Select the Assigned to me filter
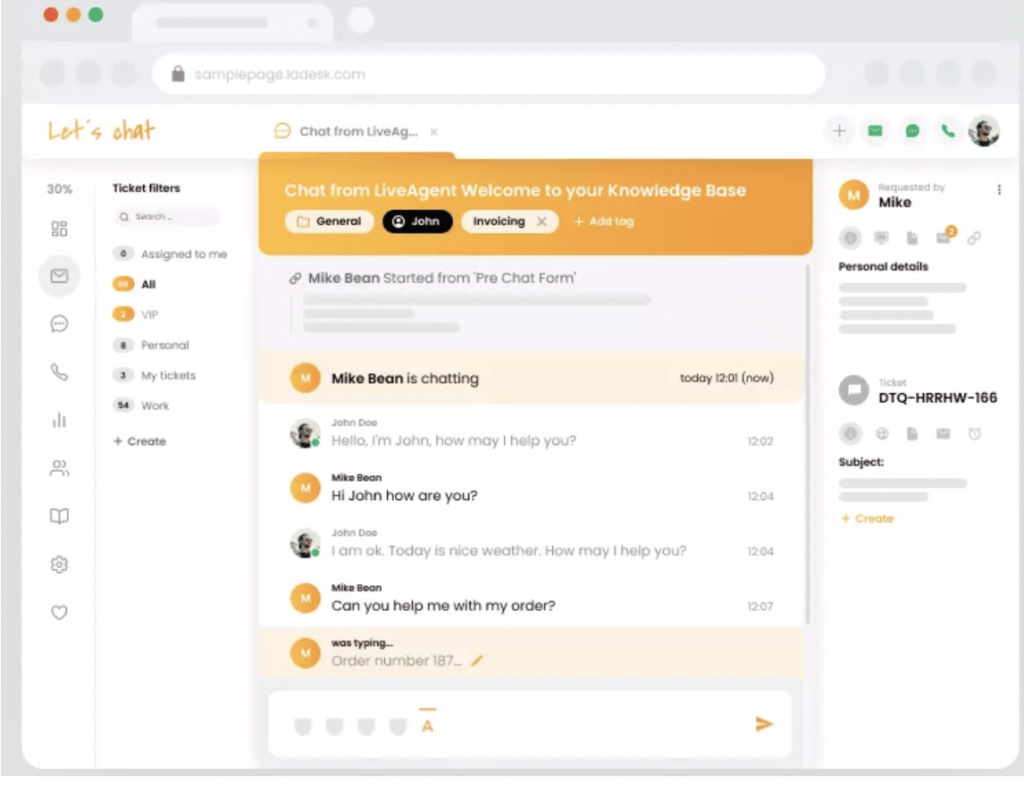This screenshot has height=786, width=1024. coord(171,254)
